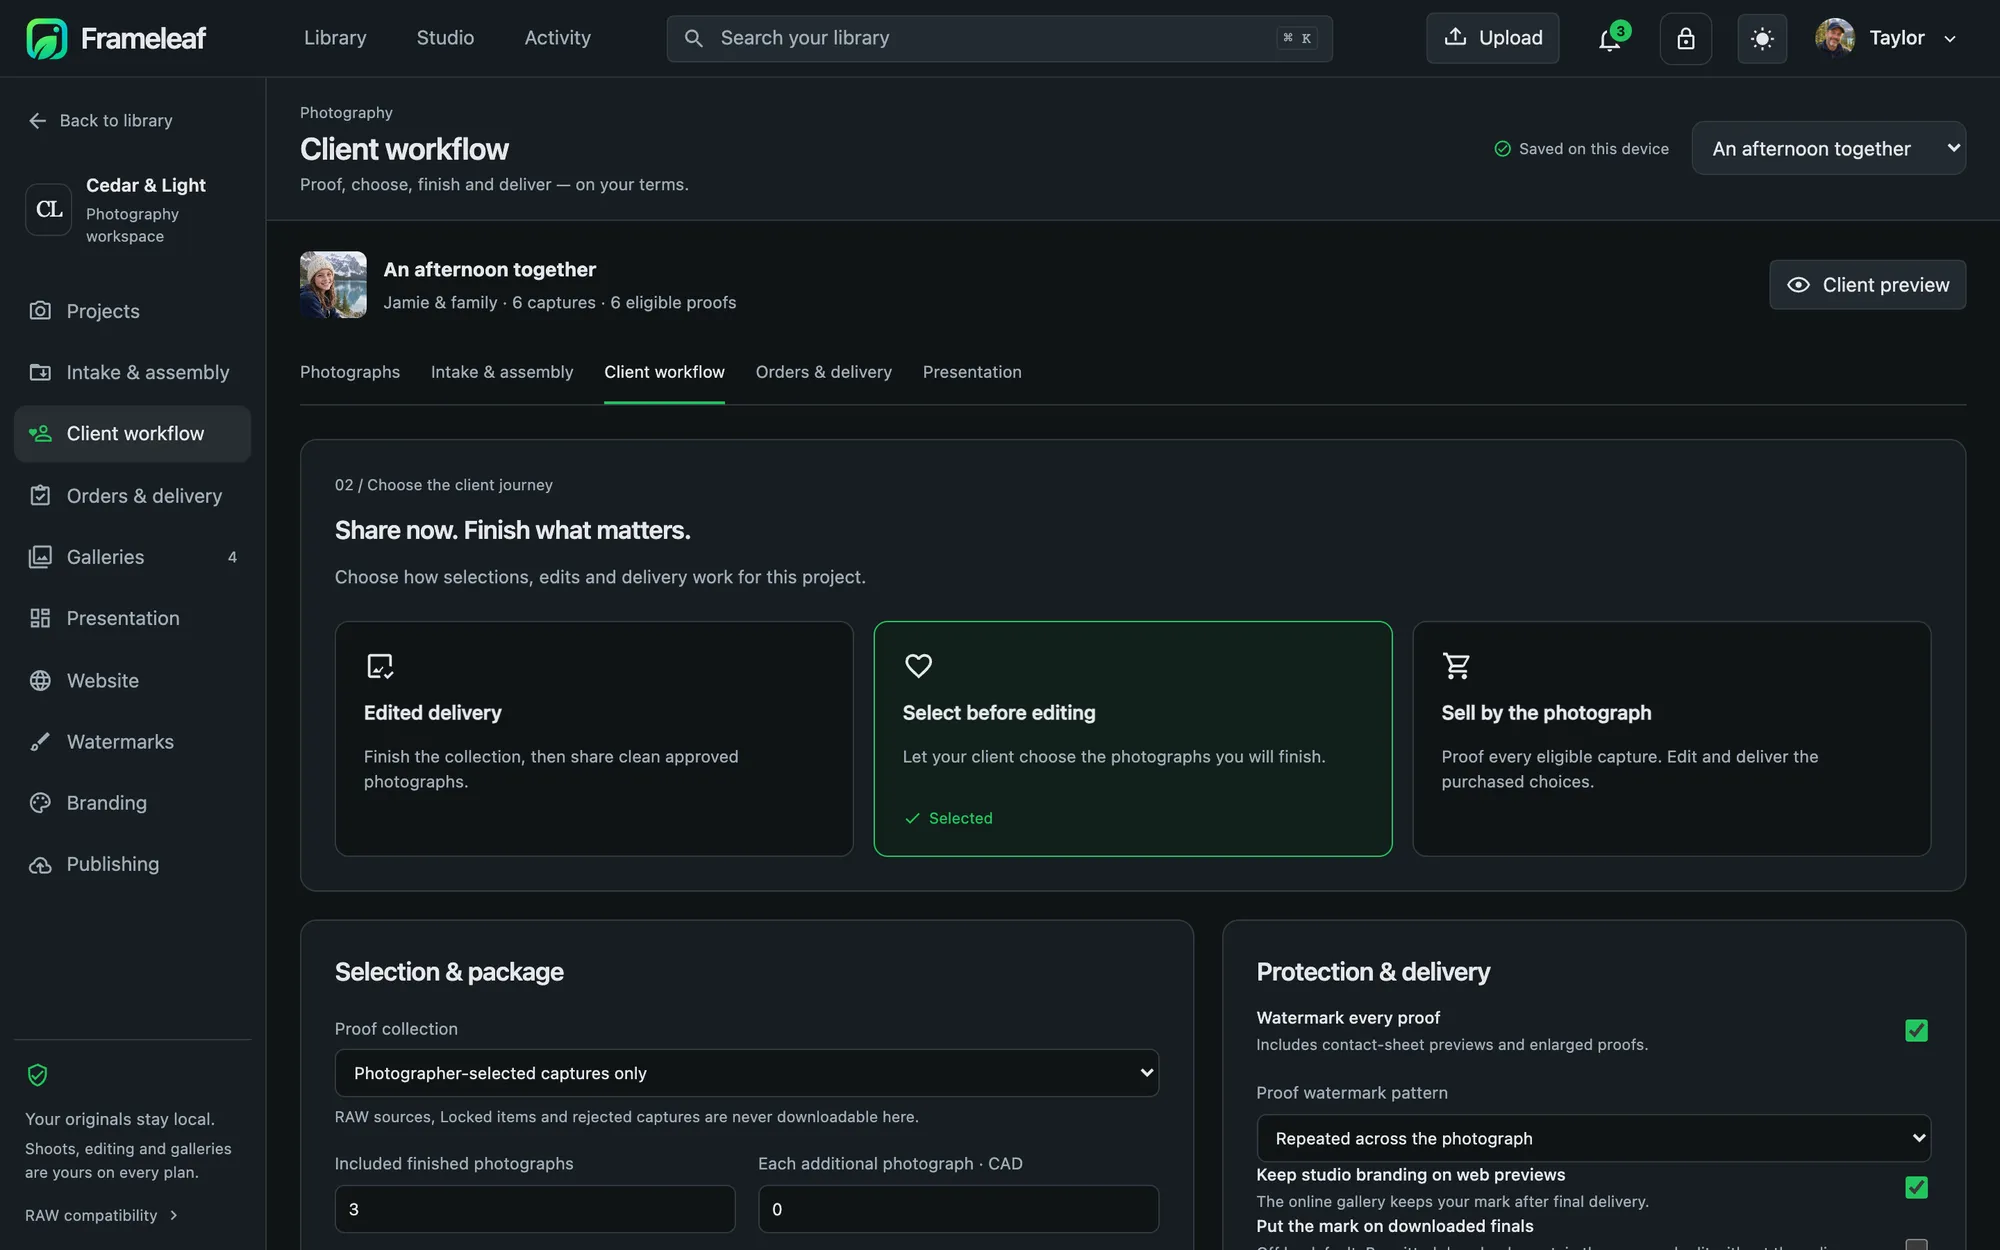Open Library in top navigation
The height and width of the screenshot is (1250, 2000).
(335, 38)
